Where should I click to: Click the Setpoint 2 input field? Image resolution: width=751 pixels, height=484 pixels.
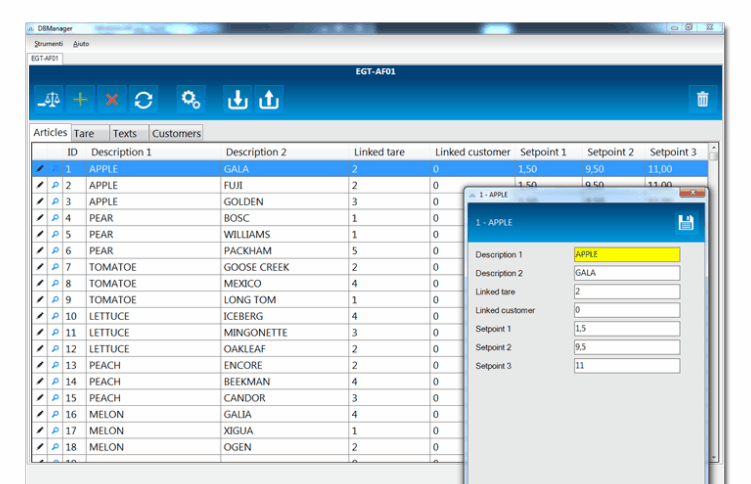pyautogui.click(x=627, y=347)
